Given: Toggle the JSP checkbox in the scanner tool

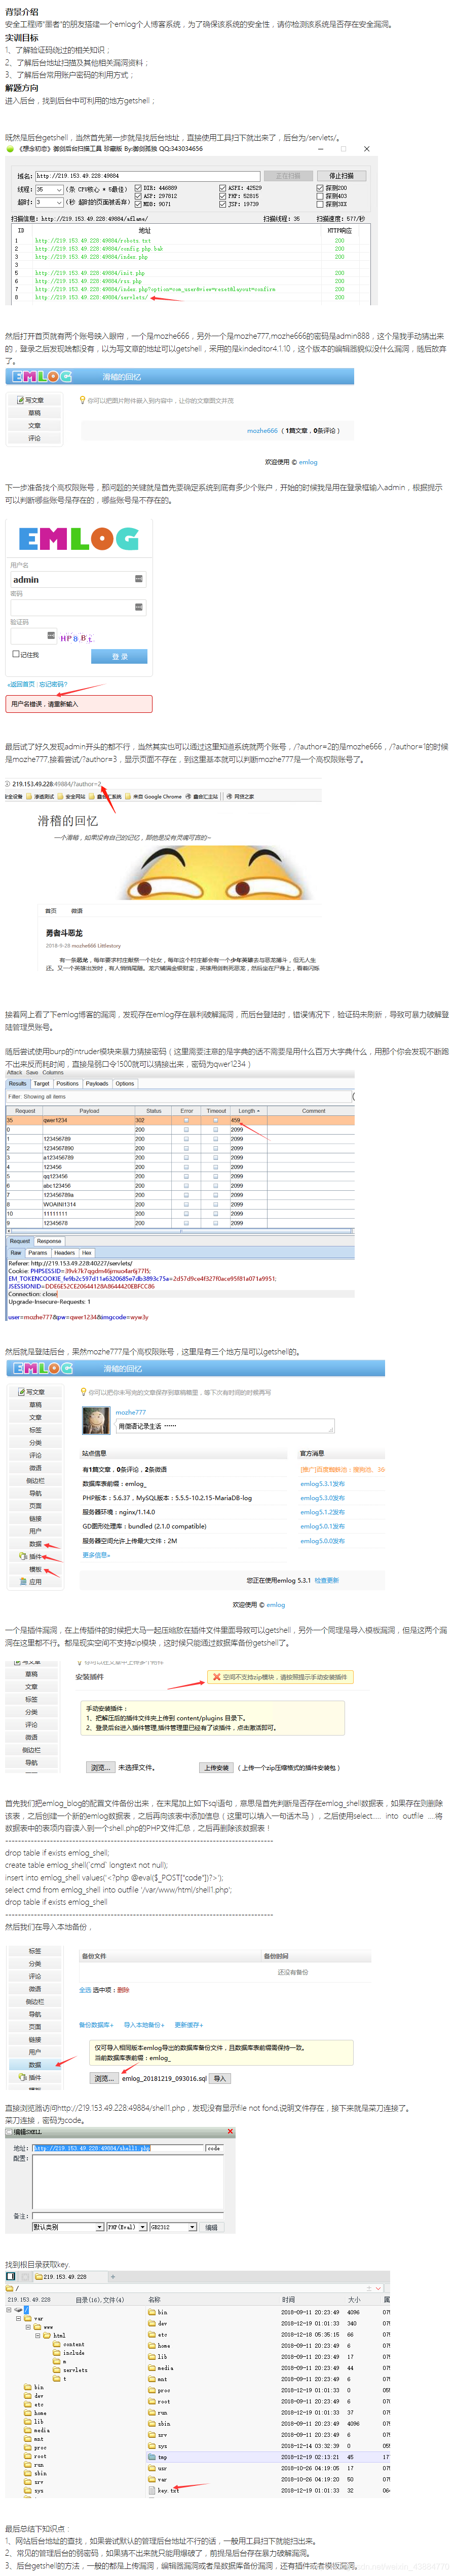Looking at the screenshot, I should [223, 204].
